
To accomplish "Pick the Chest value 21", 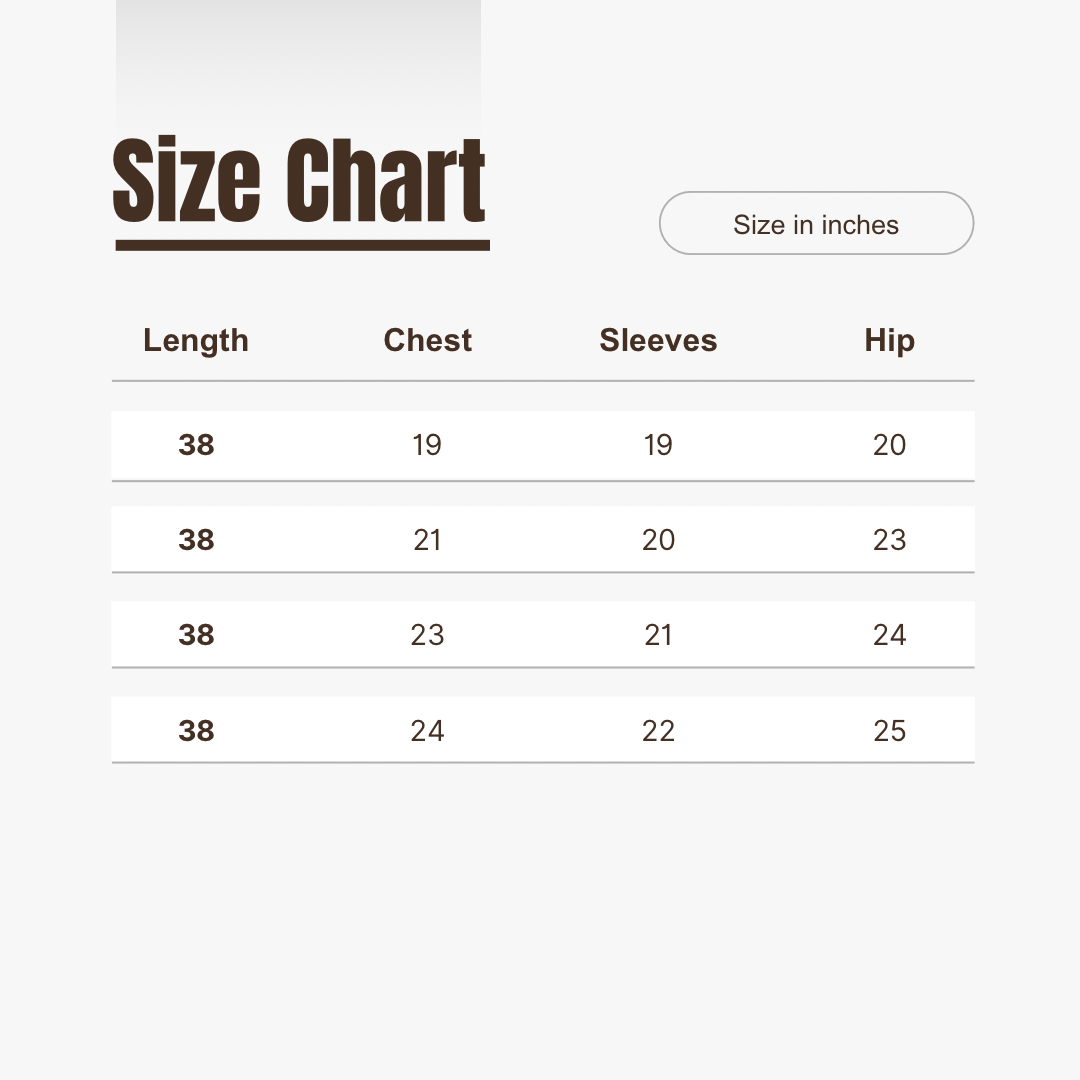I will pyautogui.click(x=427, y=540).
